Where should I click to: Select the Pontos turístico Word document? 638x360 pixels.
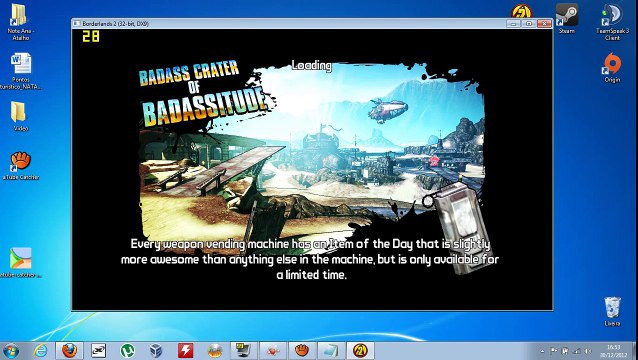pos(20,71)
